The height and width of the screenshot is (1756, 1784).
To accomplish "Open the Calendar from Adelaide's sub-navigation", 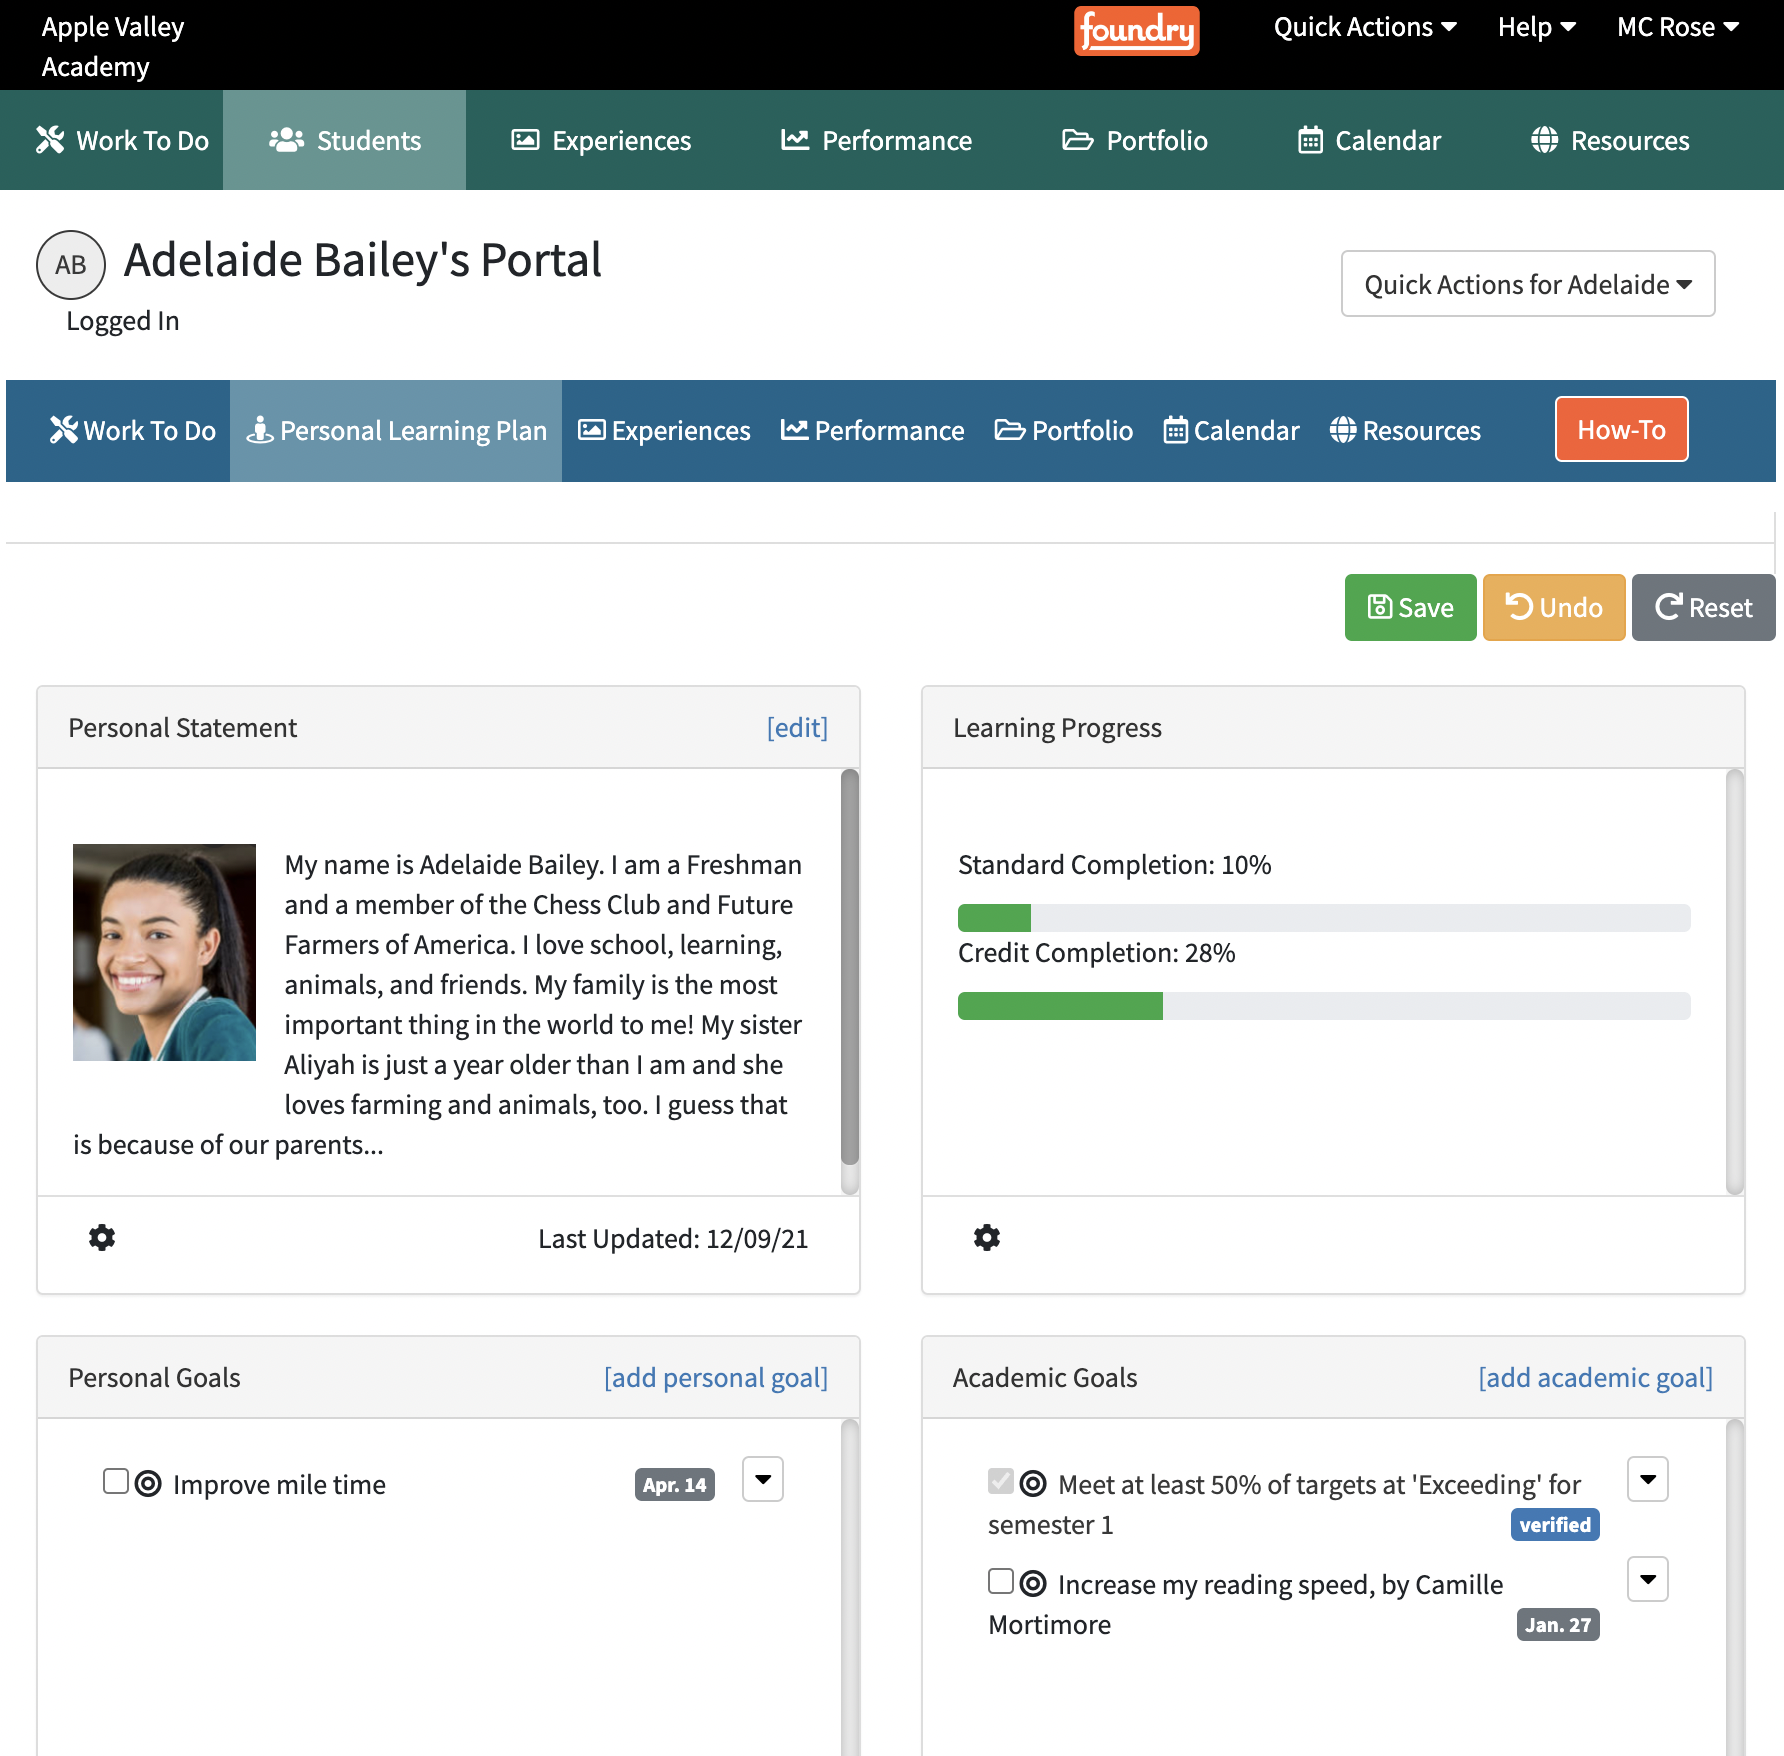I will [x=1231, y=430].
